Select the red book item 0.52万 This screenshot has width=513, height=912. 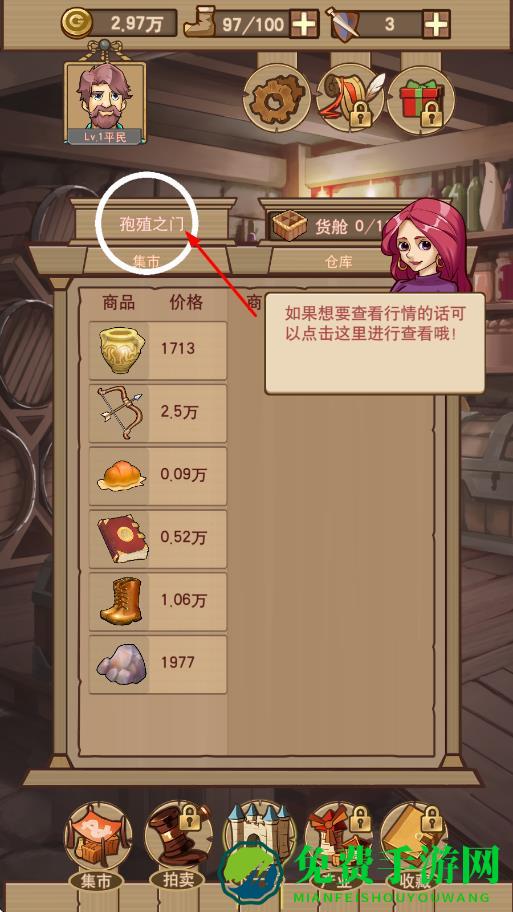tap(158, 539)
